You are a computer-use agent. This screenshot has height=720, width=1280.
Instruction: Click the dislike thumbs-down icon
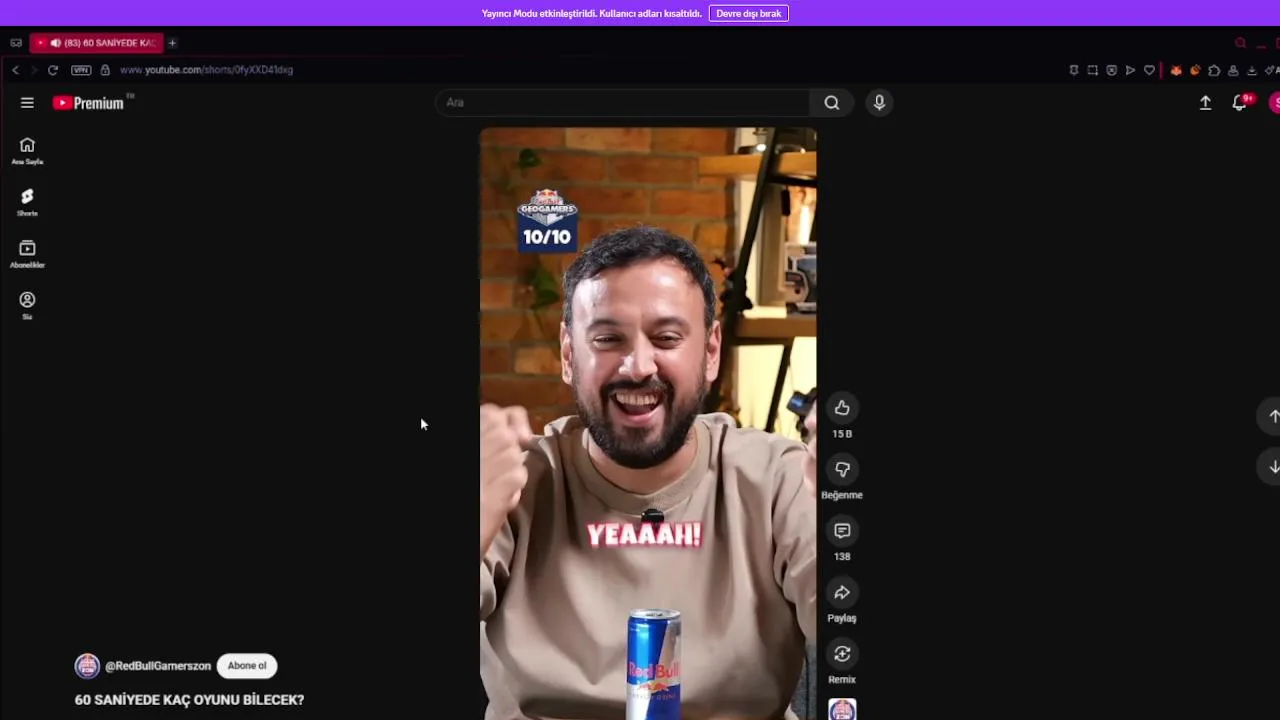coord(842,469)
